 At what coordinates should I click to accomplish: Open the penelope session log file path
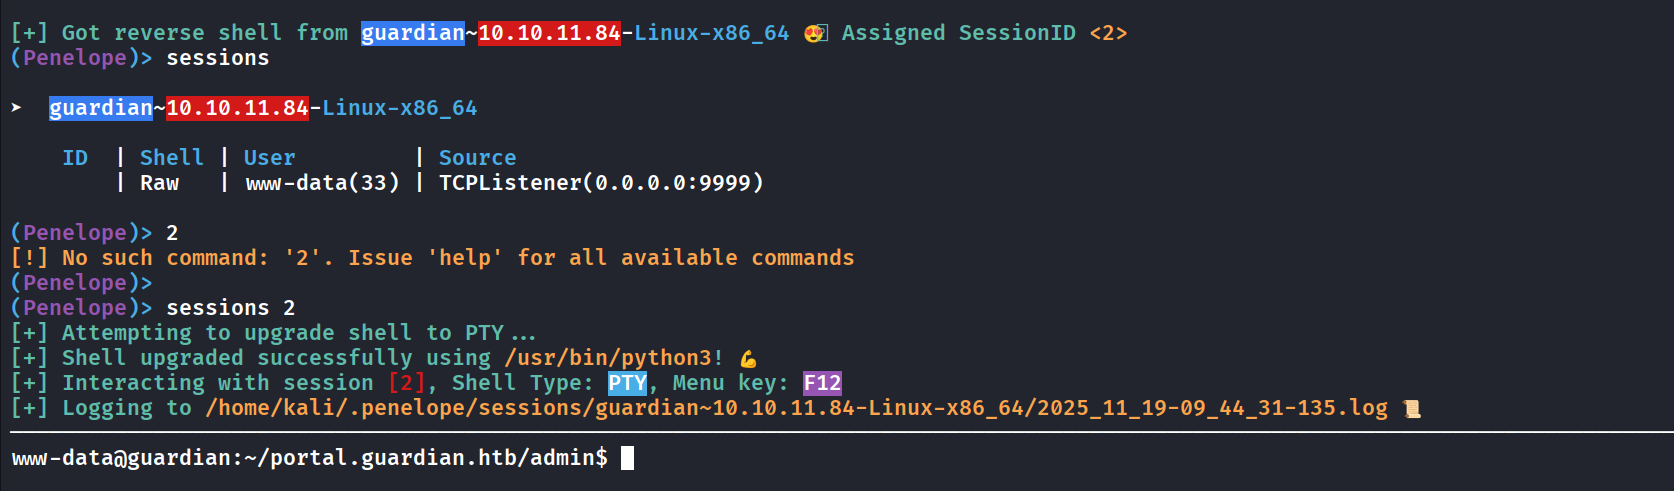pyautogui.click(x=796, y=408)
